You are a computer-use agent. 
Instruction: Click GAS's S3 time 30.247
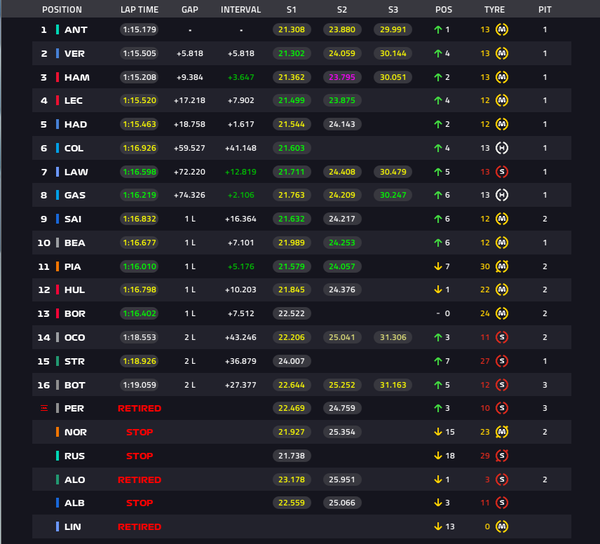(x=393, y=195)
